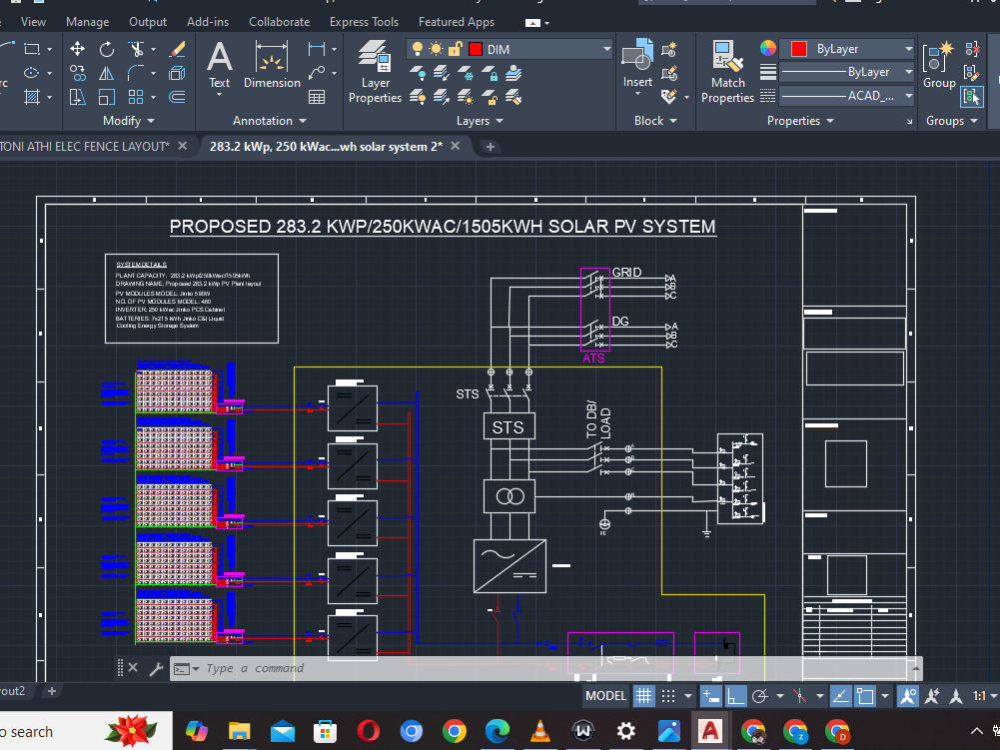Open the command line customization wrench
The height and width of the screenshot is (750, 1000).
click(x=156, y=668)
